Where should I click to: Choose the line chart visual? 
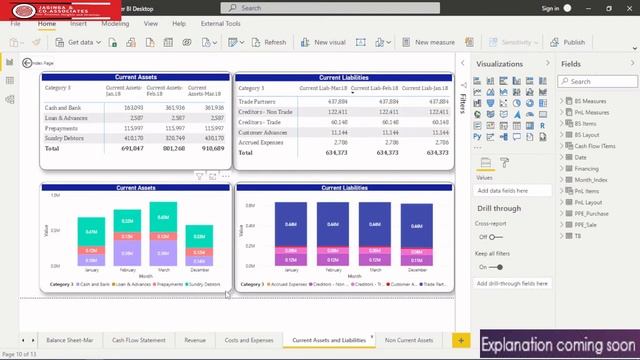pyautogui.click(x=477, y=92)
